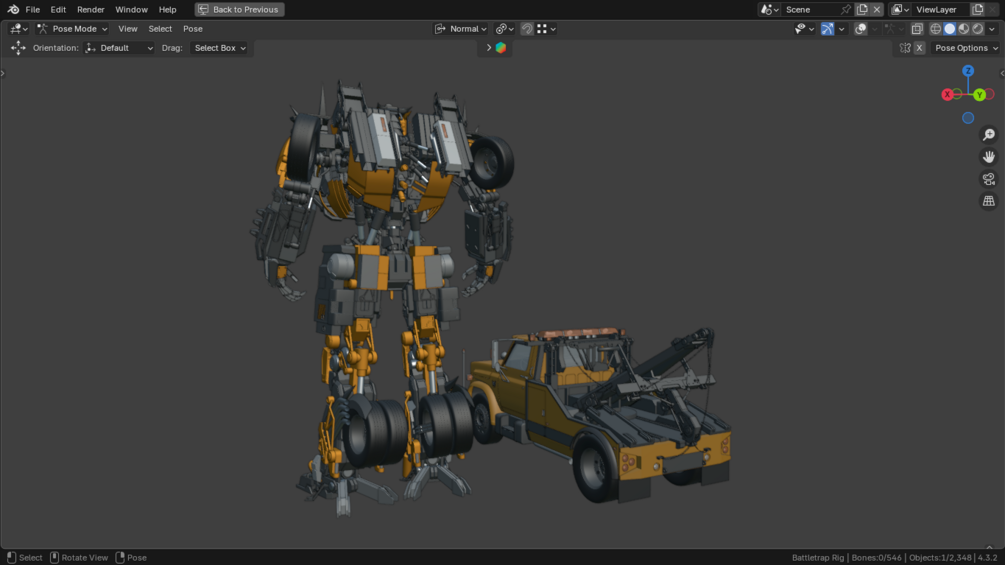Open the snapping options dropdown
The image size is (1005, 565).
(546, 29)
